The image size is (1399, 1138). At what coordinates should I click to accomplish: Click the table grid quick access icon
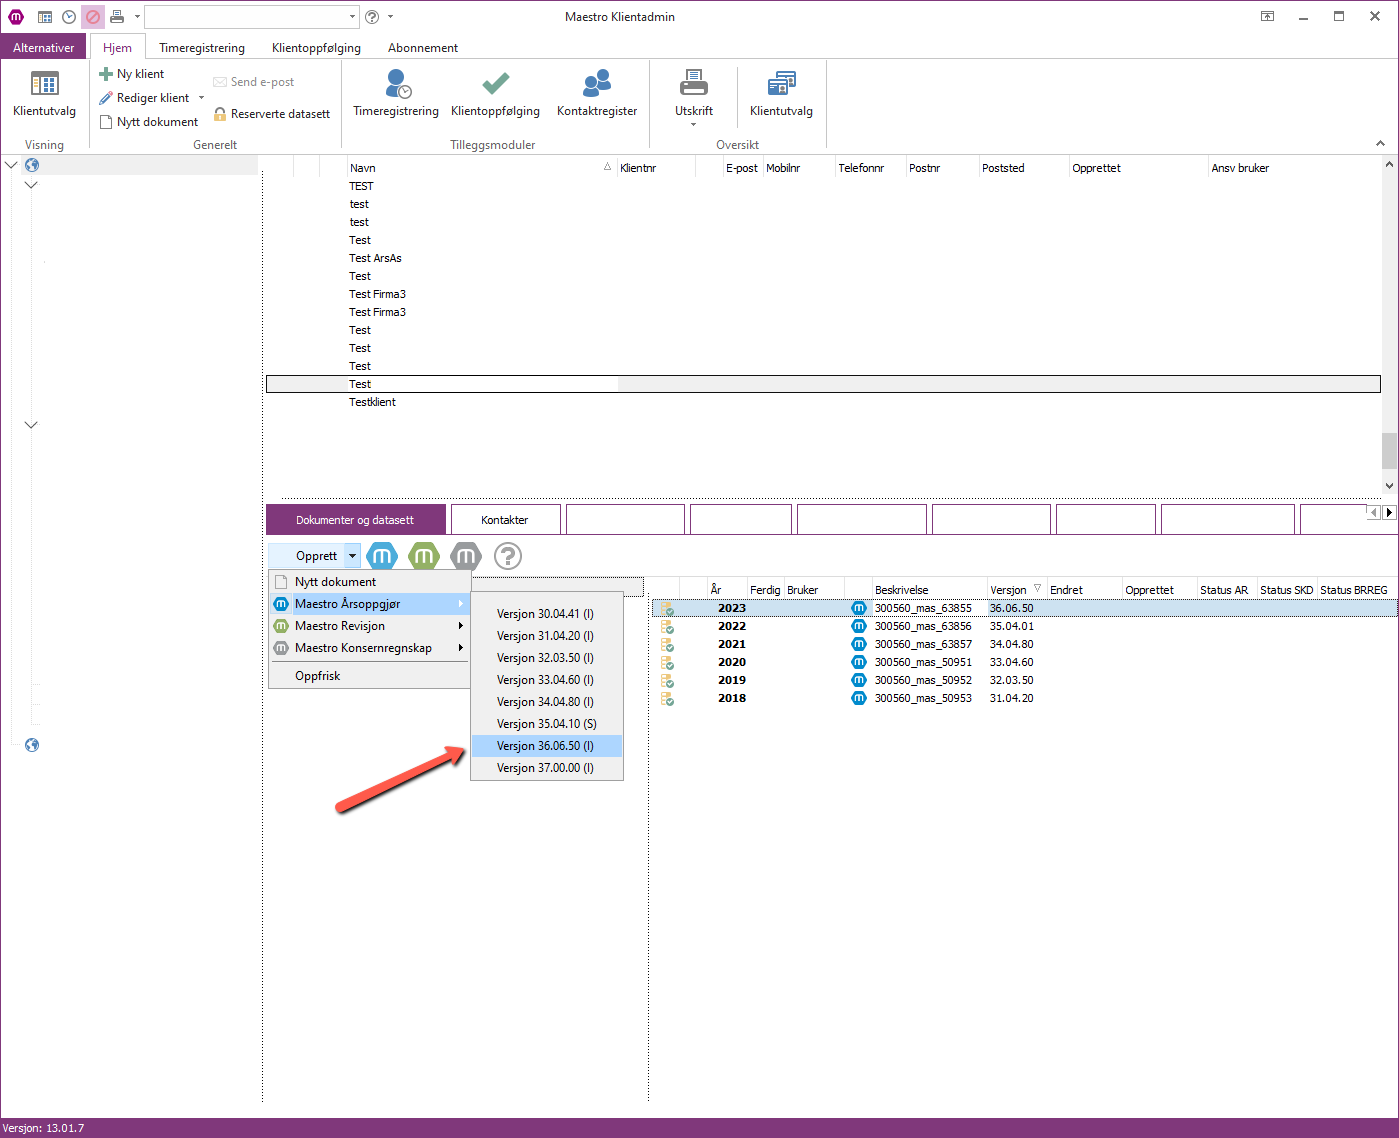tap(45, 17)
